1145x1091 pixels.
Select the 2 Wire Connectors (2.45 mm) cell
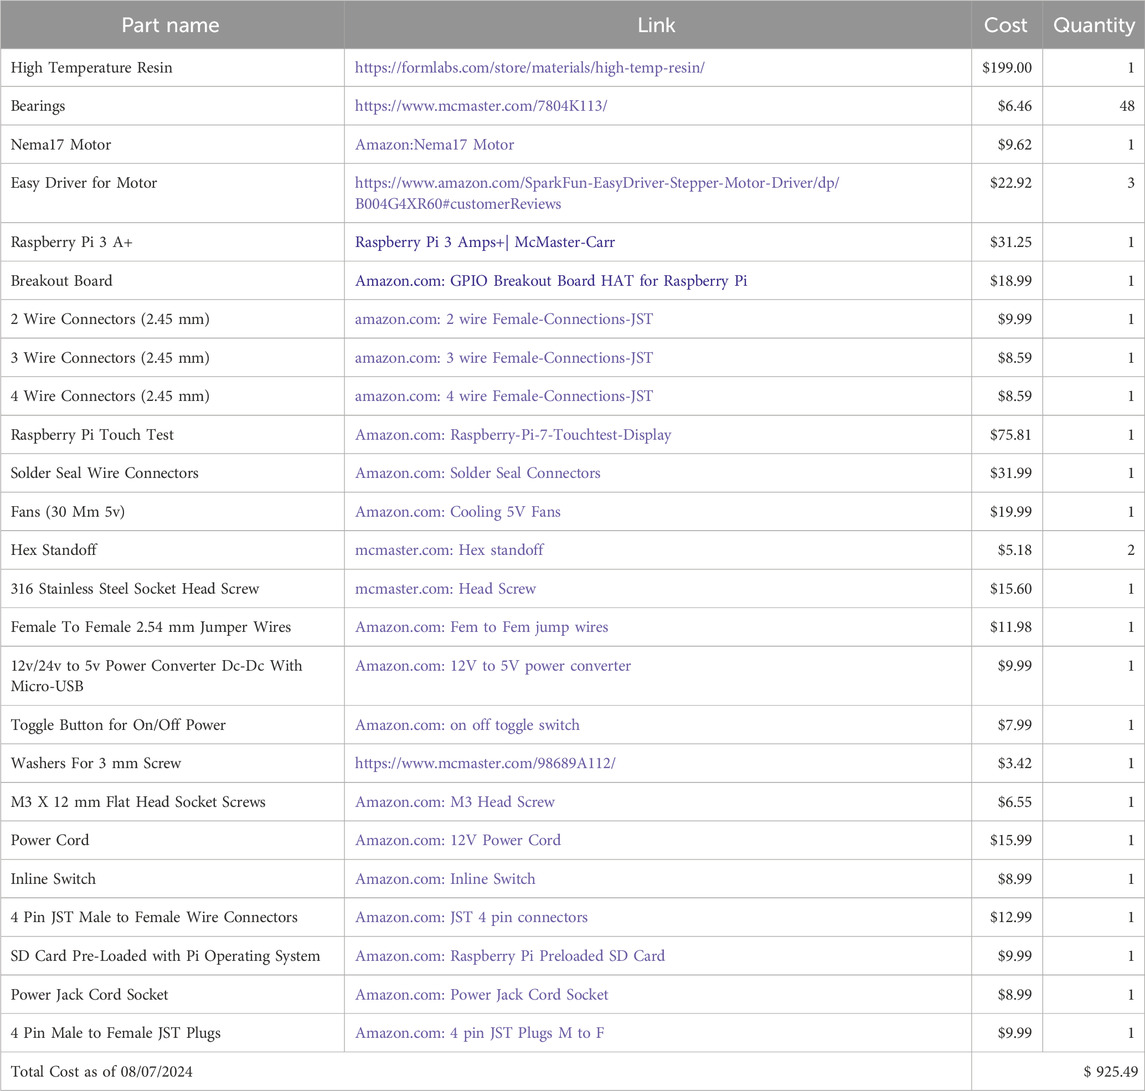coord(110,319)
